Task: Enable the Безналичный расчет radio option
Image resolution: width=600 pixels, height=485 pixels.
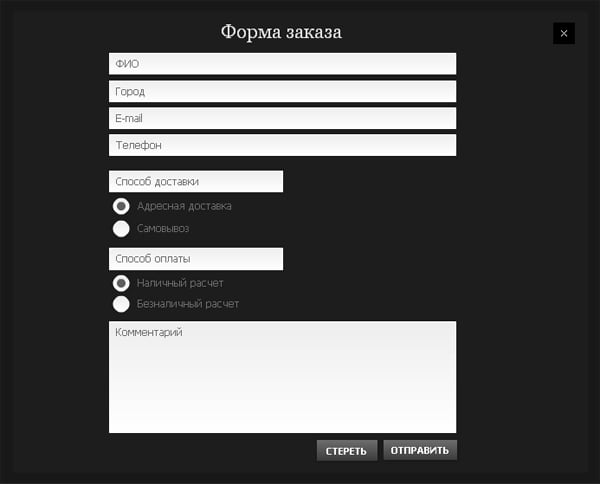Action: (x=121, y=304)
